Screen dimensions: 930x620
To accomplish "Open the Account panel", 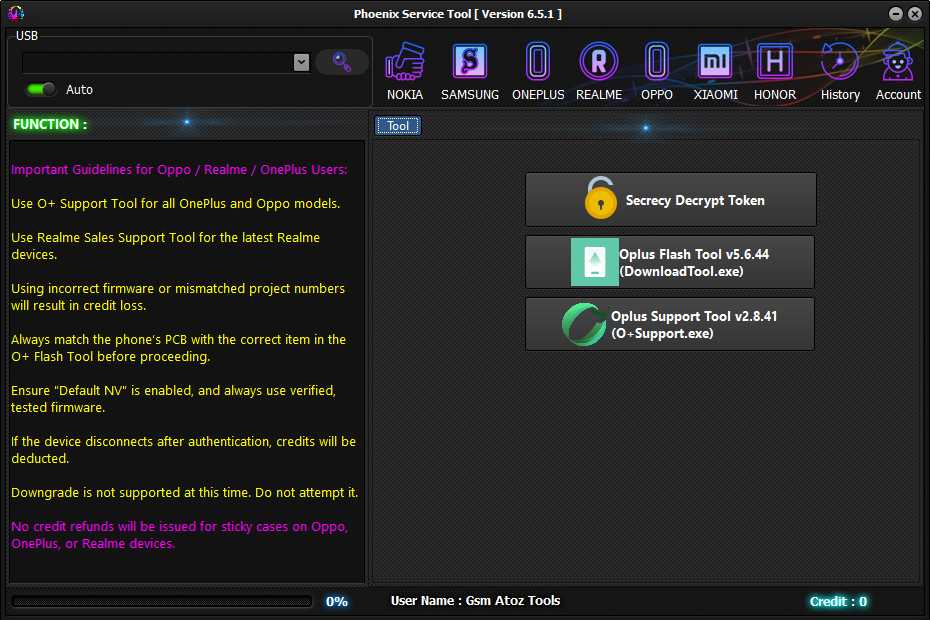I will click(x=897, y=67).
